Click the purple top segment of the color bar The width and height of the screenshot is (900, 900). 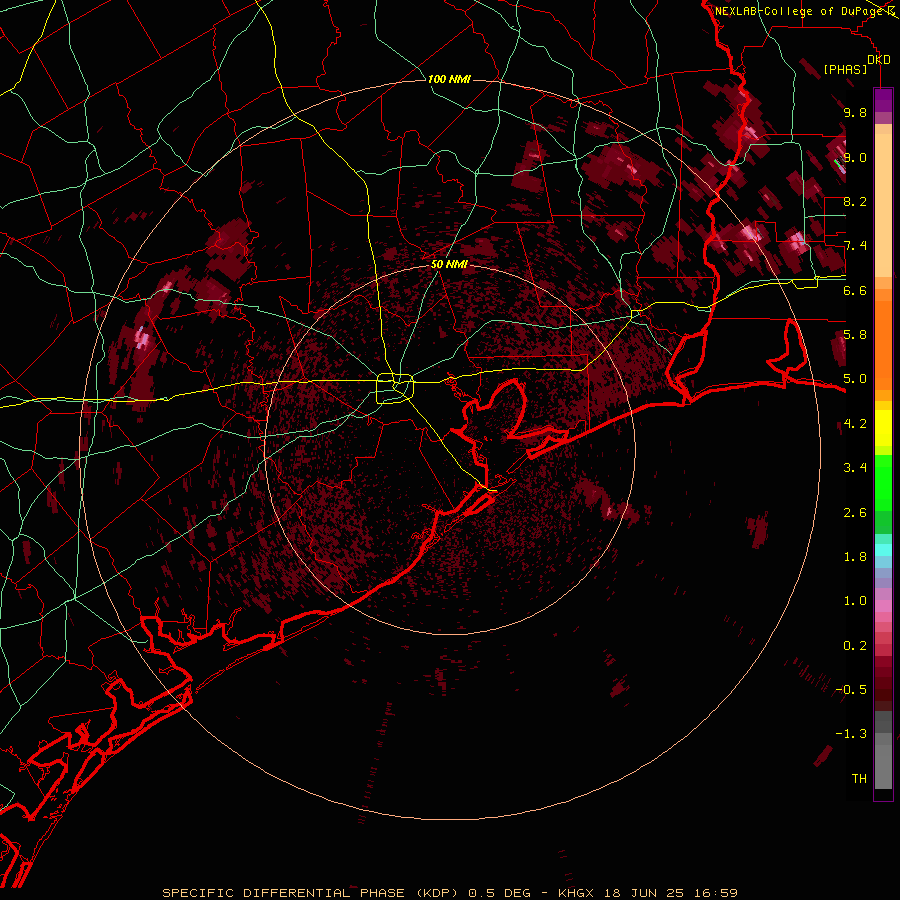(883, 101)
